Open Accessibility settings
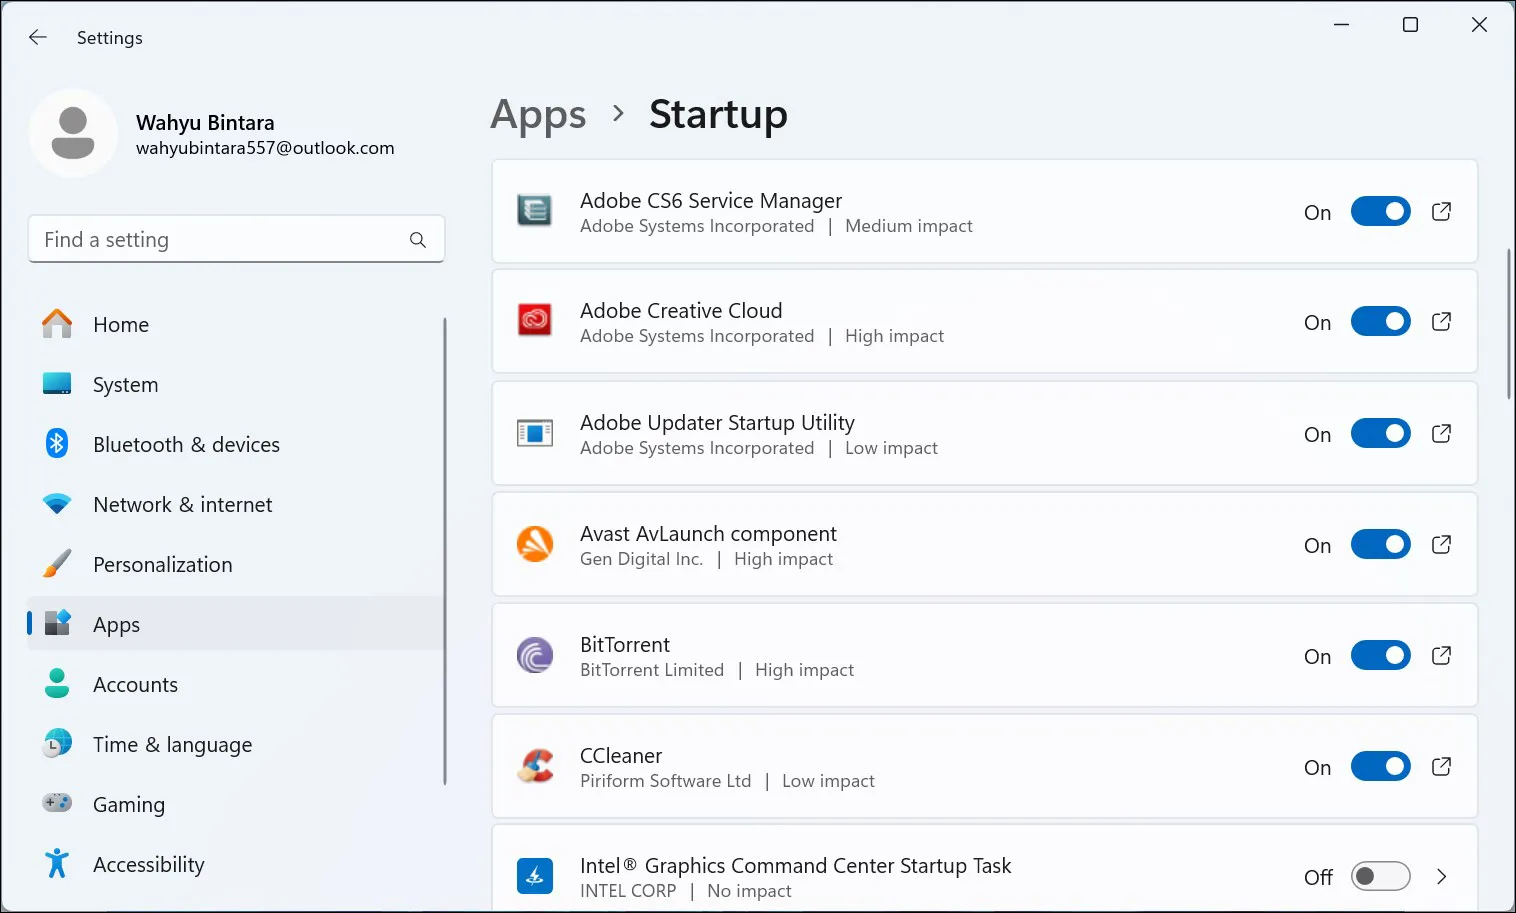 (148, 864)
